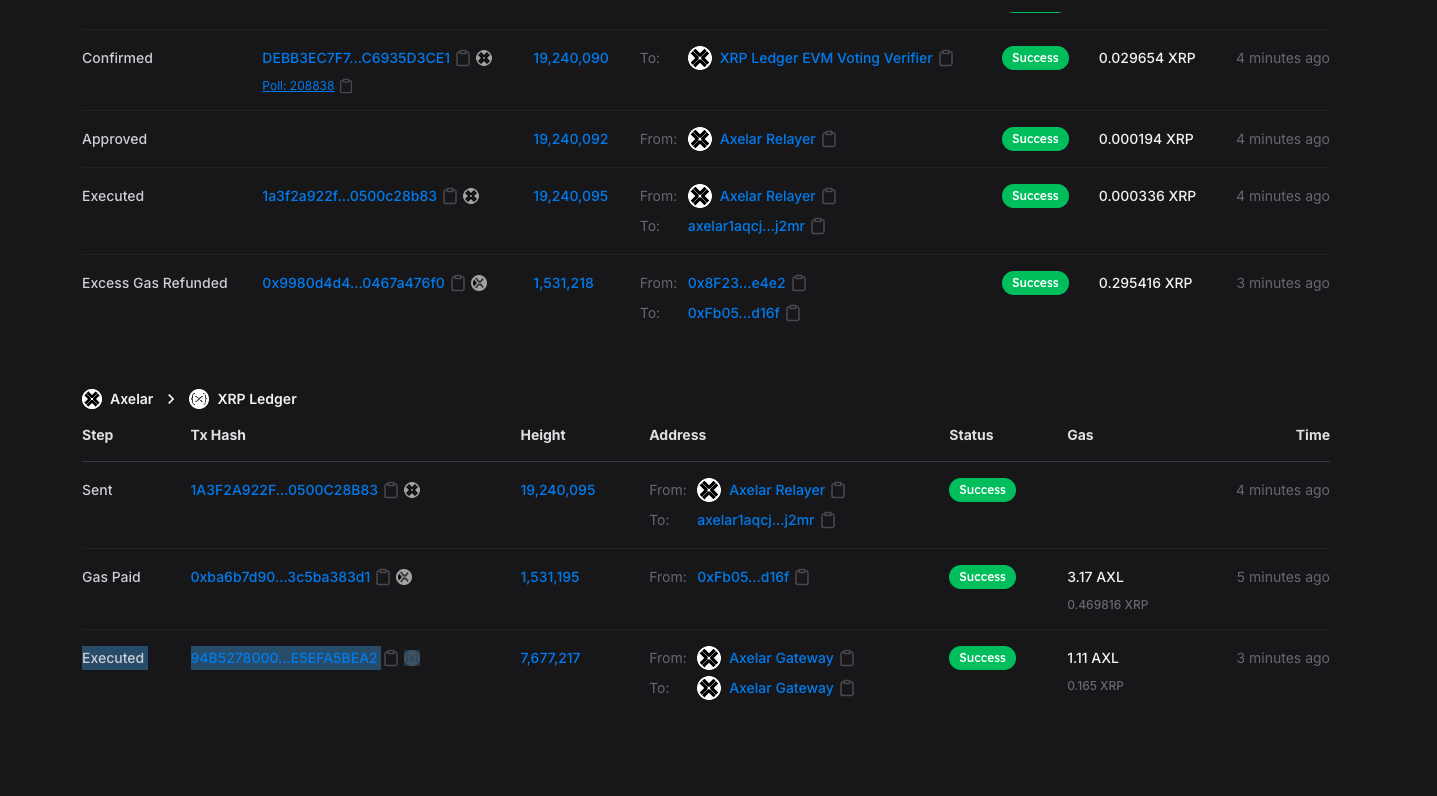The image size is (1437, 796).
Task: Open Axelar Relayer link in Approved row
Action: pyautogui.click(x=768, y=139)
